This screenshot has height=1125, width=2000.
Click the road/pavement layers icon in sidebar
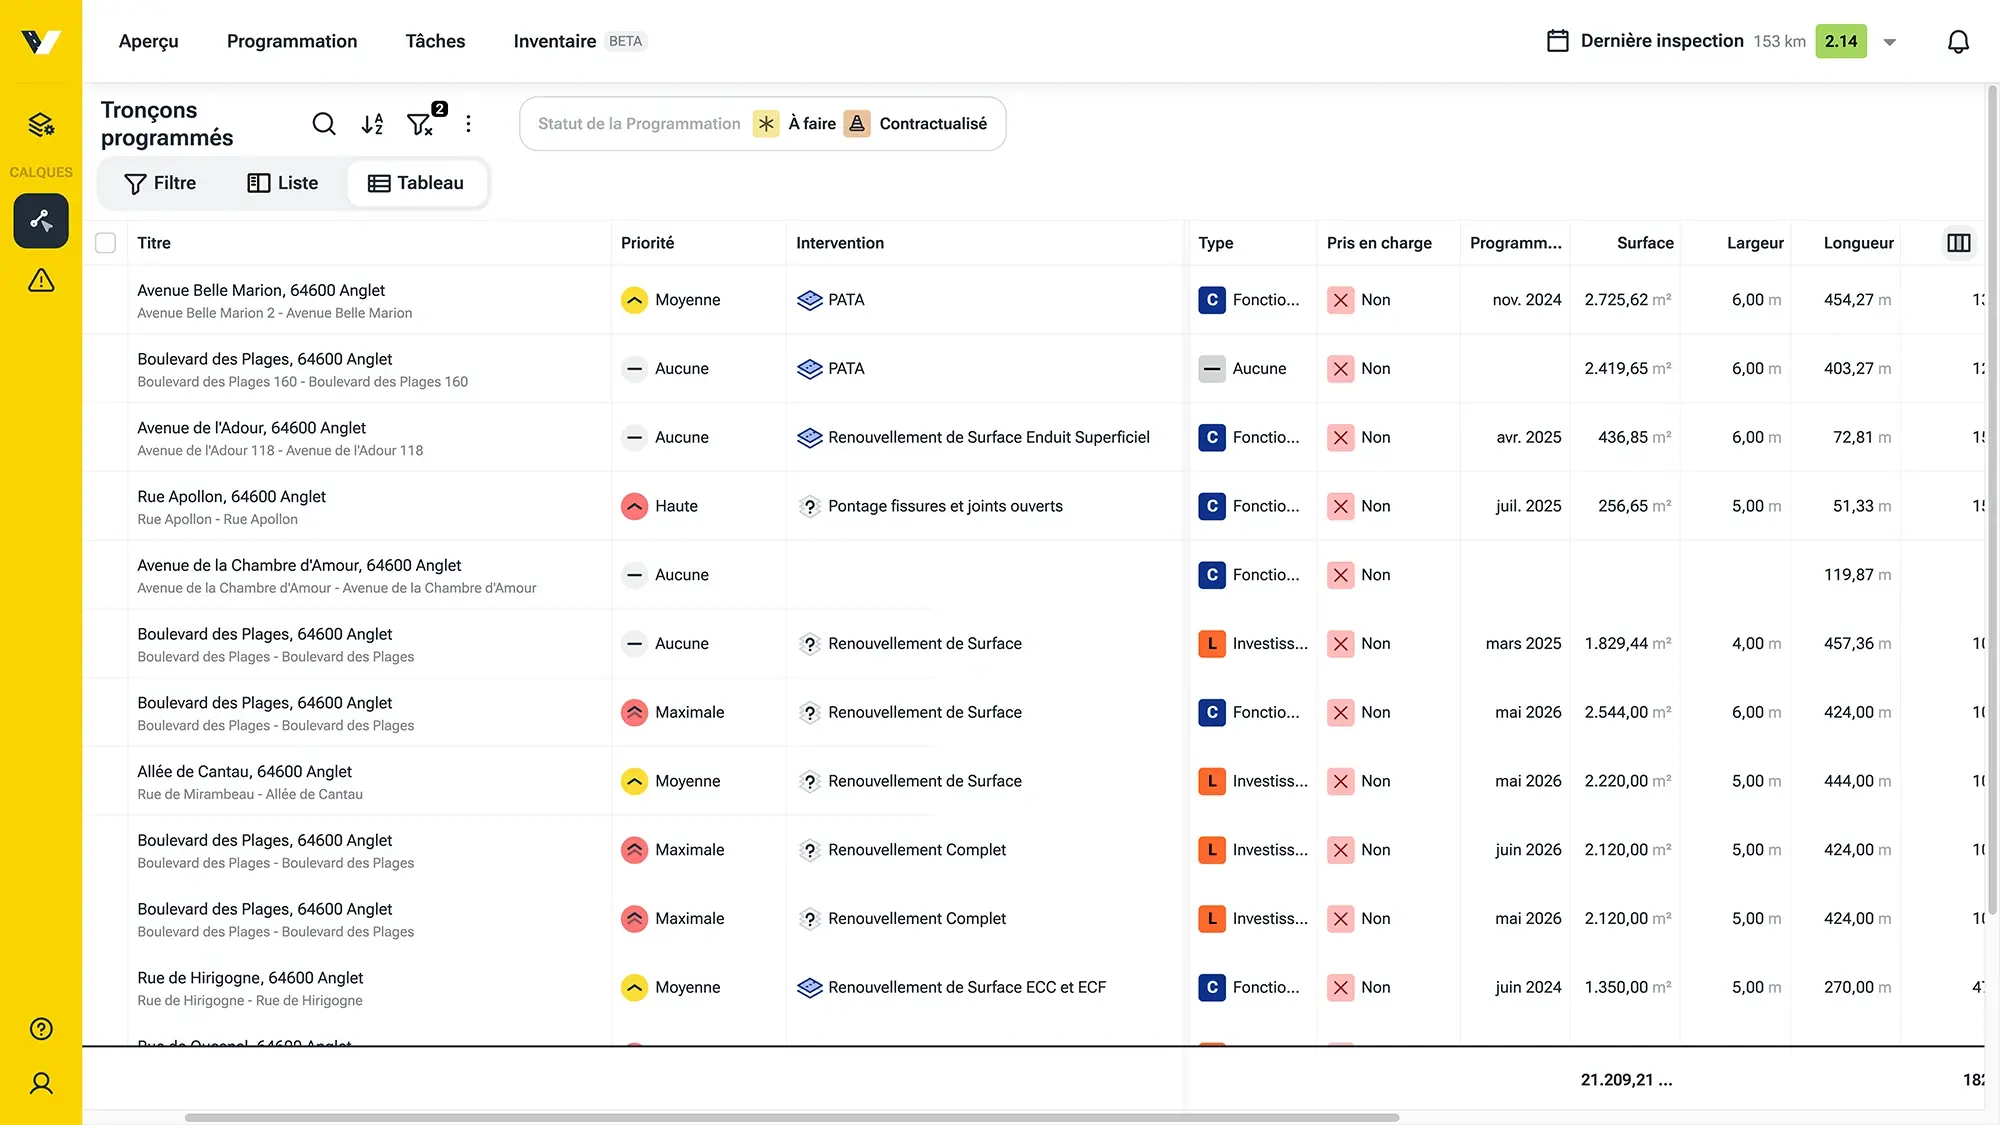point(41,221)
